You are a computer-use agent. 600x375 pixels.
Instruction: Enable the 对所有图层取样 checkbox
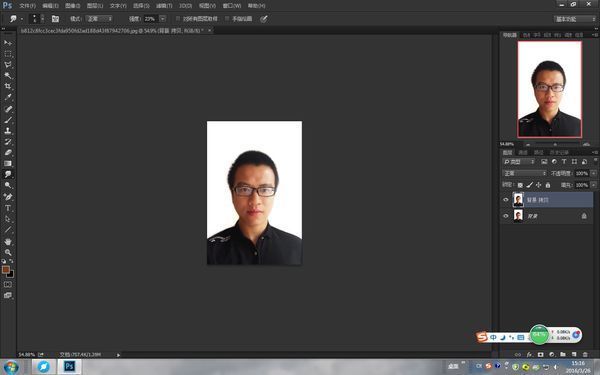(x=178, y=18)
